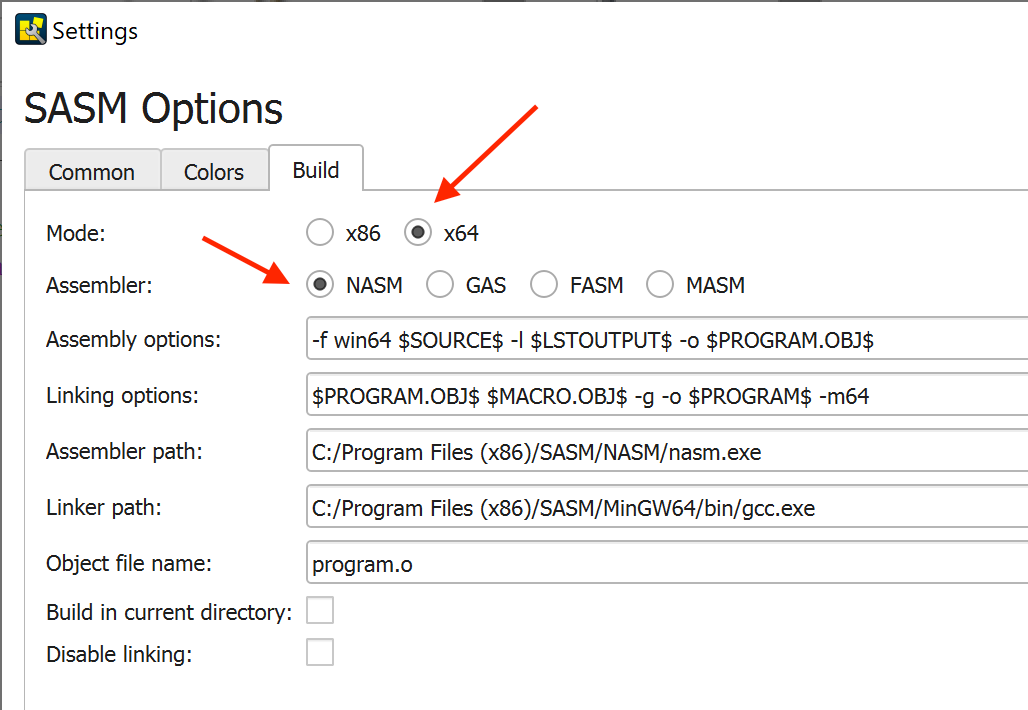Switch to the Common tab
This screenshot has width=1028, height=710.
pyautogui.click(x=92, y=172)
